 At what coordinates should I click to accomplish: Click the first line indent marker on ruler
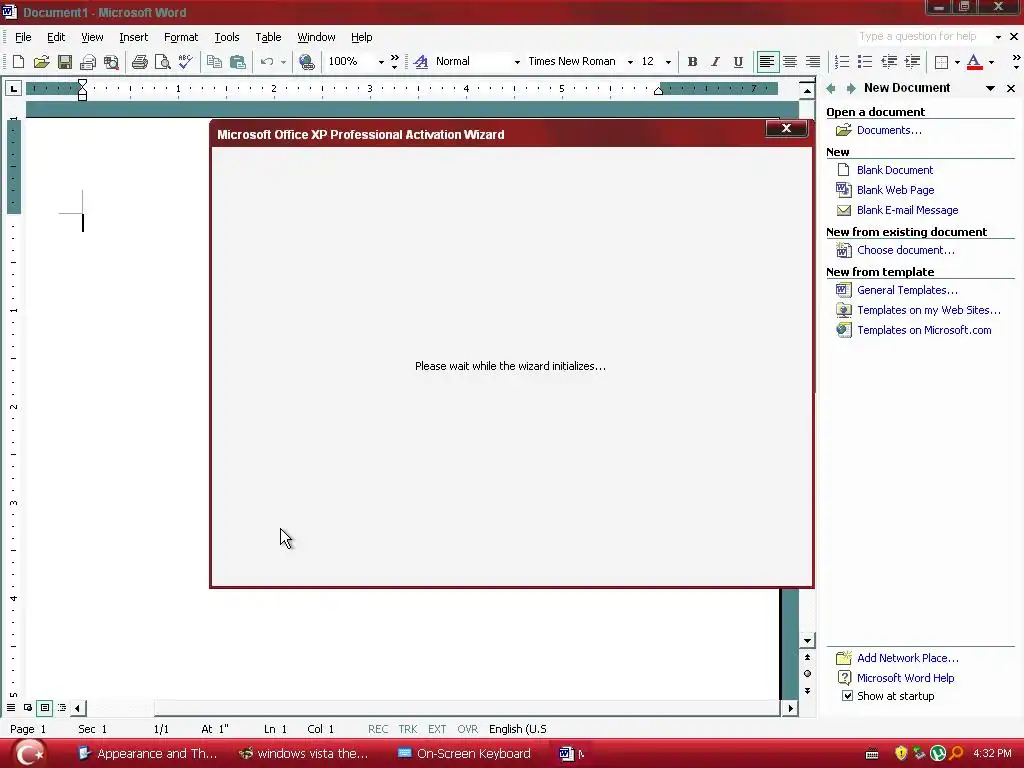[x=82, y=84]
